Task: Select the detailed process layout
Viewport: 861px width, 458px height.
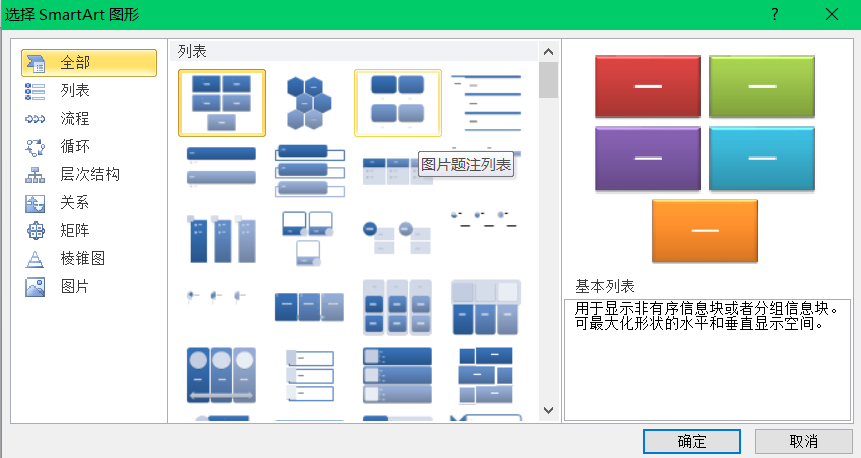Action: tap(310, 307)
